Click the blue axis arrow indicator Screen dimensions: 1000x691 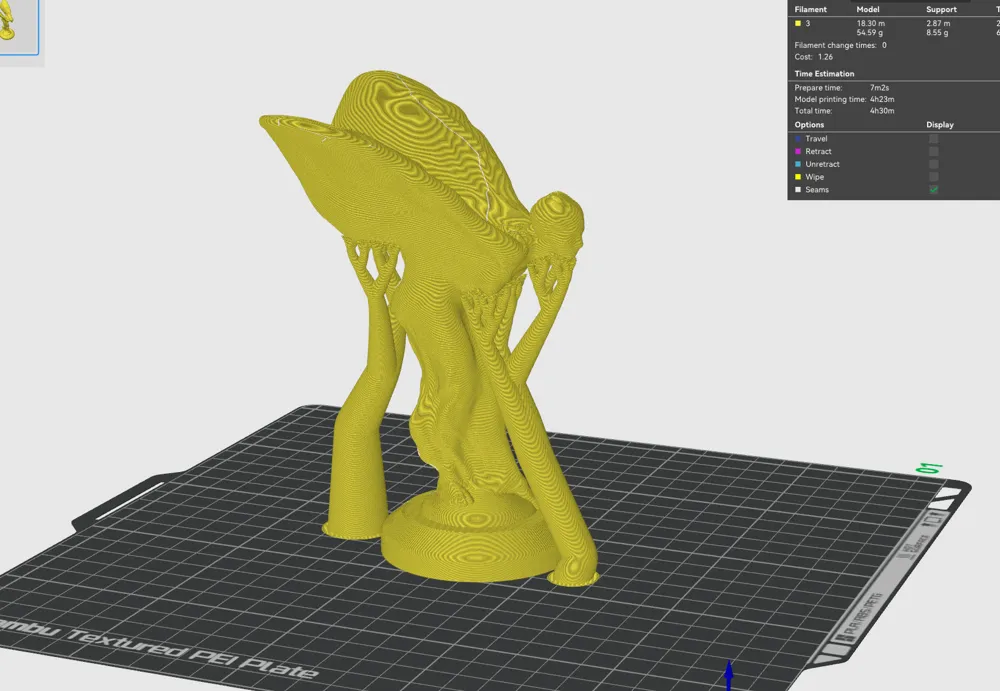coord(728,675)
